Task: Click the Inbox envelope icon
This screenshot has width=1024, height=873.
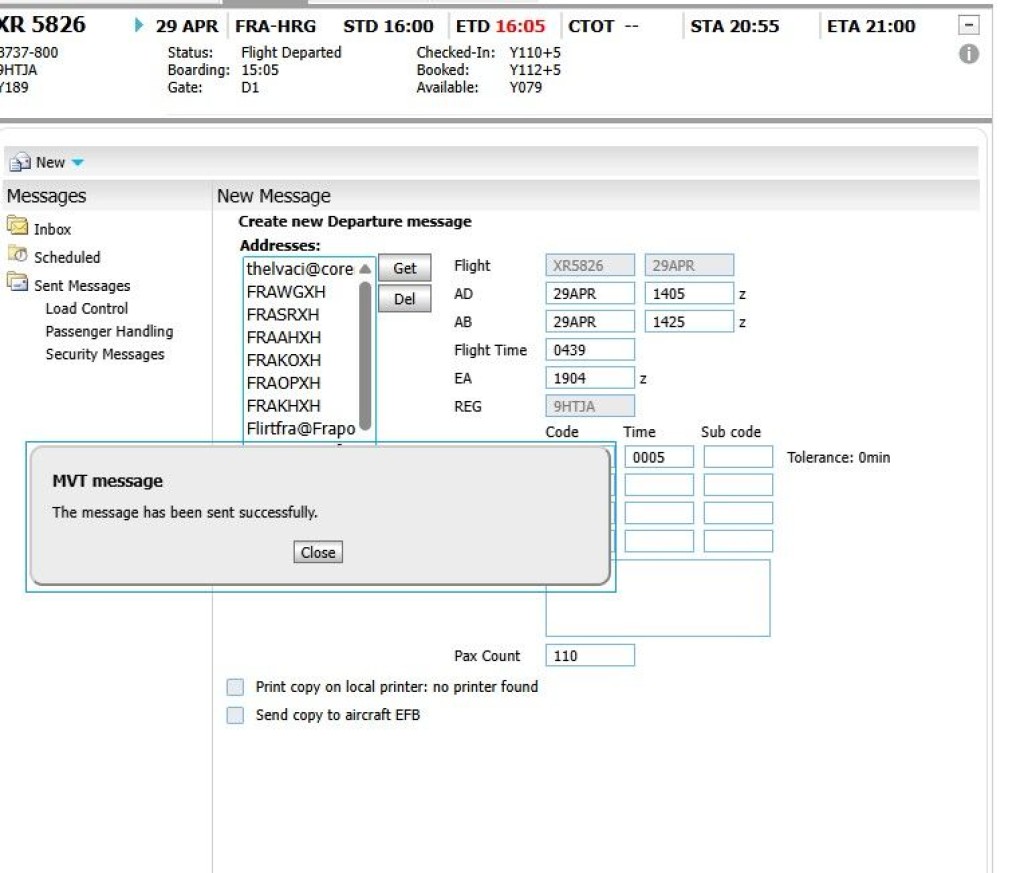Action: click(17, 227)
